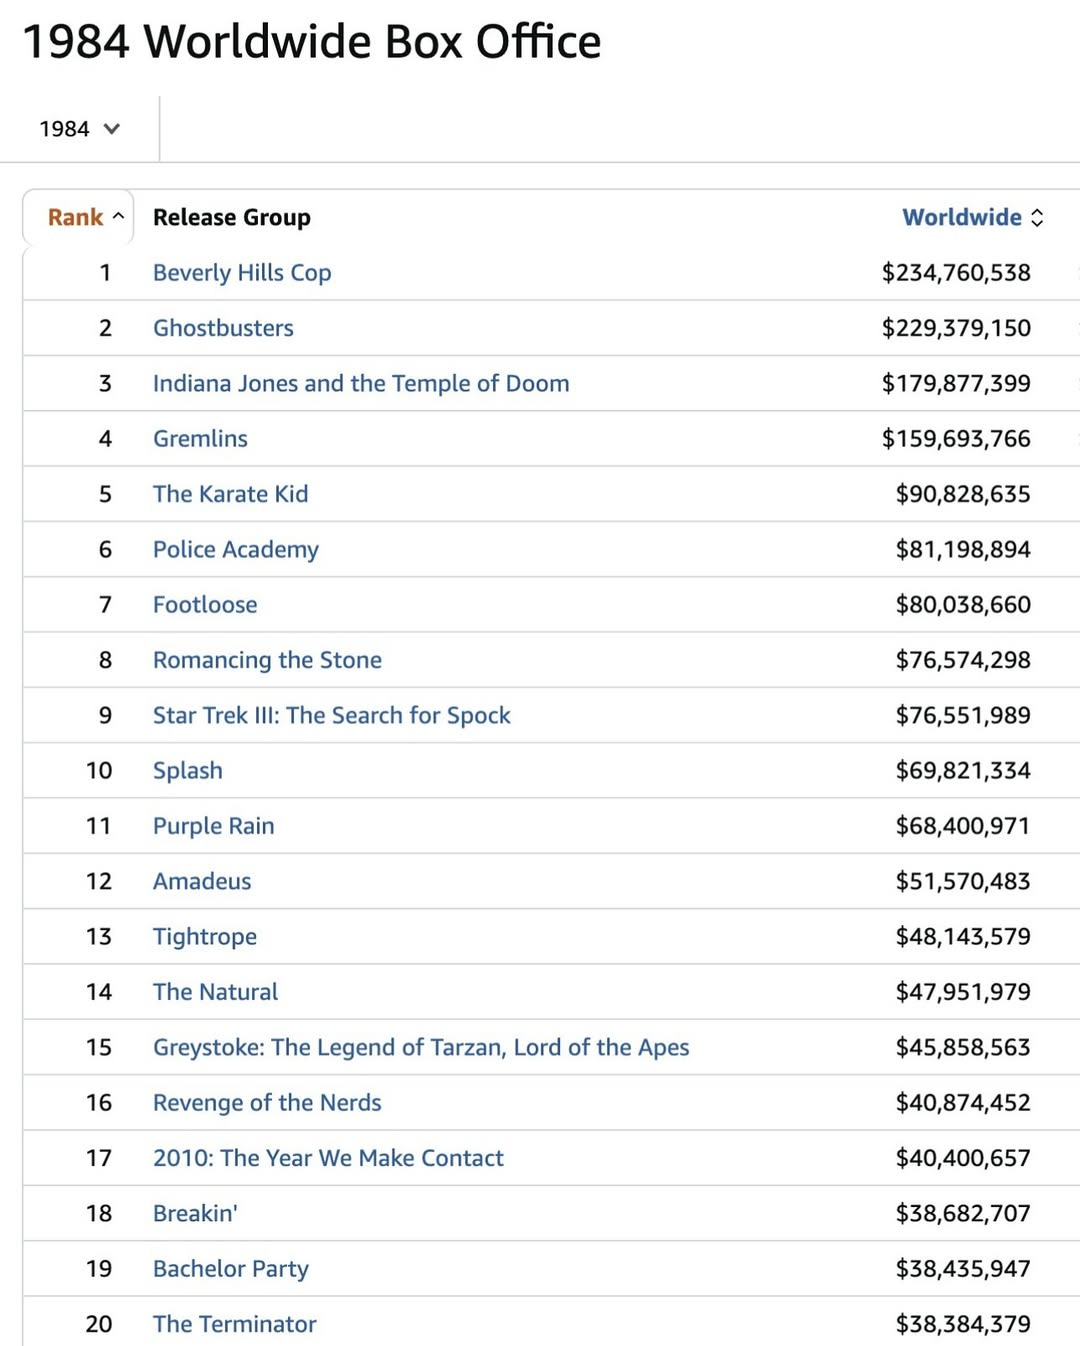The image size is (1080, 1346).
Task: Click rank number 15 in Greystoke row
Action: (99, 1047)
